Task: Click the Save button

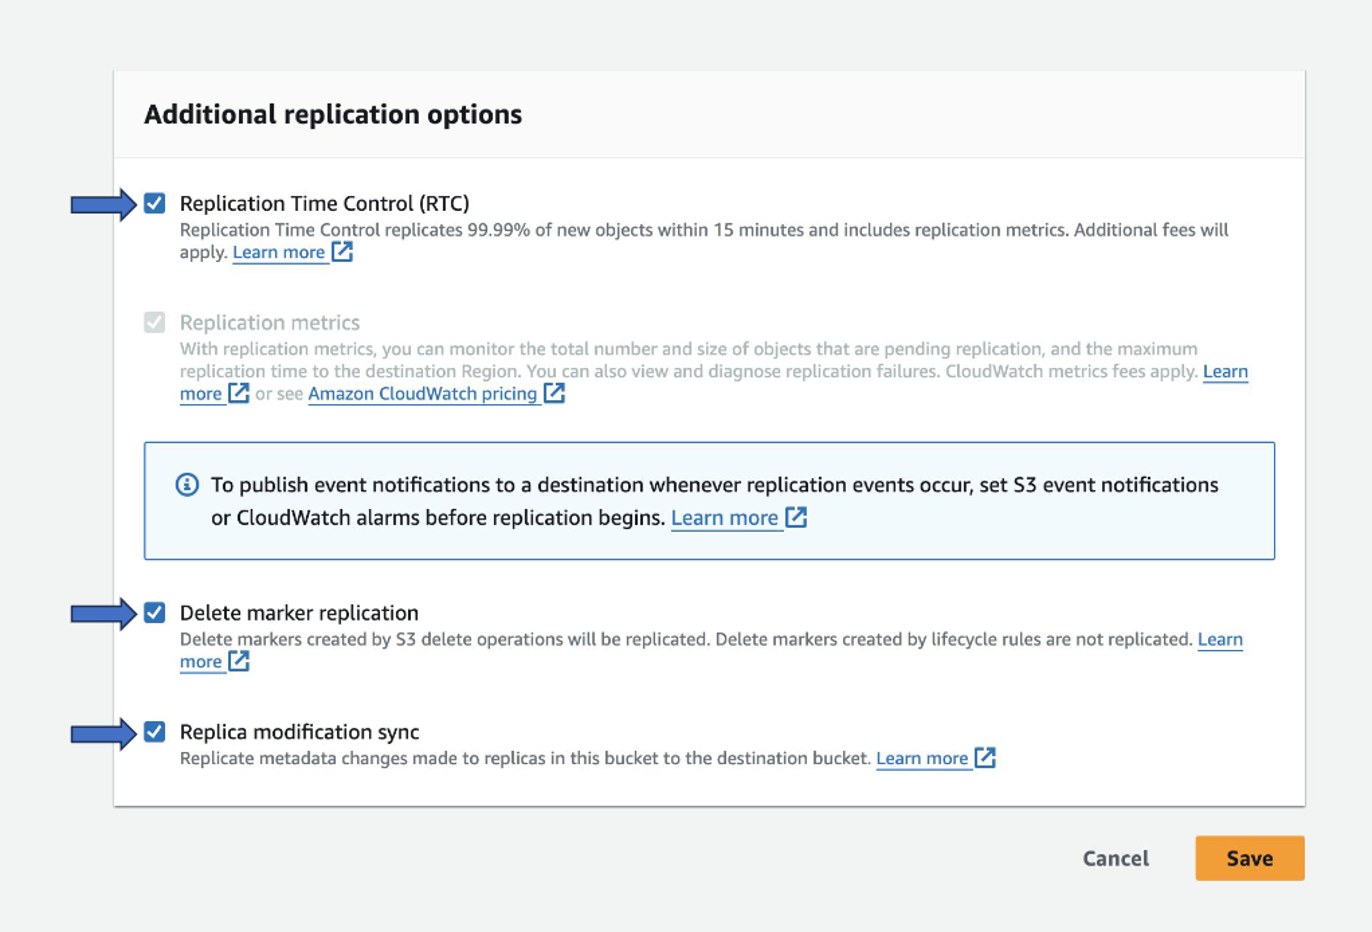Action: click(1249, 858)
